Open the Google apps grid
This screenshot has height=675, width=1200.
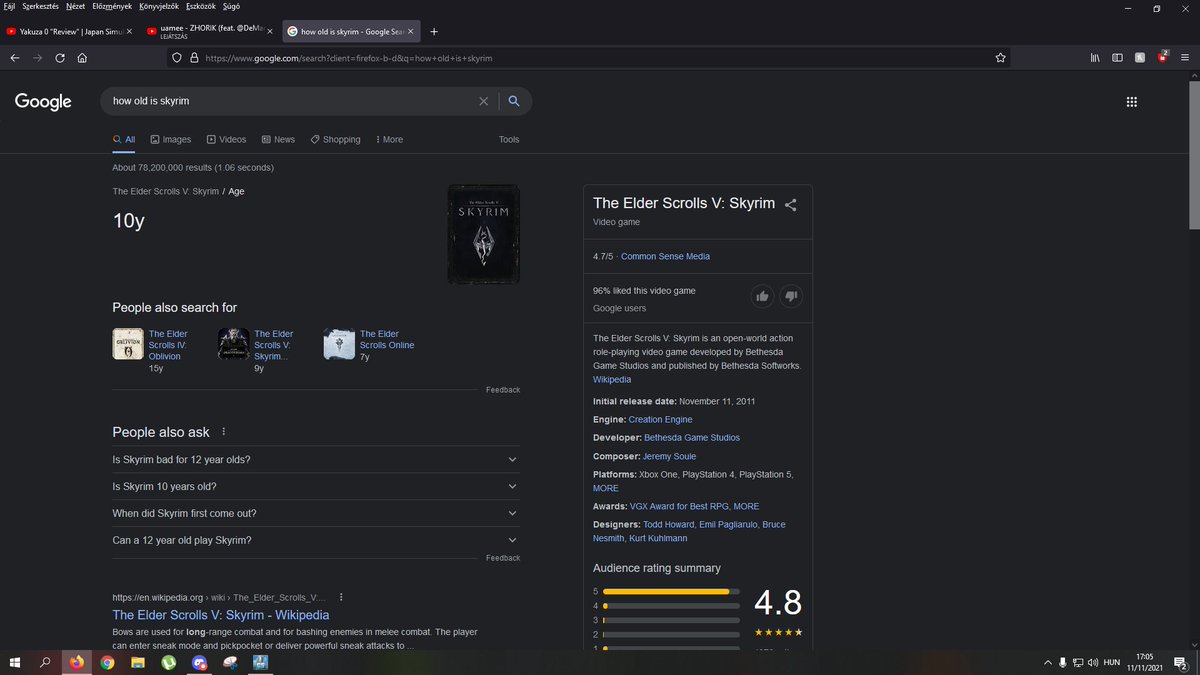coord(1132,101)
